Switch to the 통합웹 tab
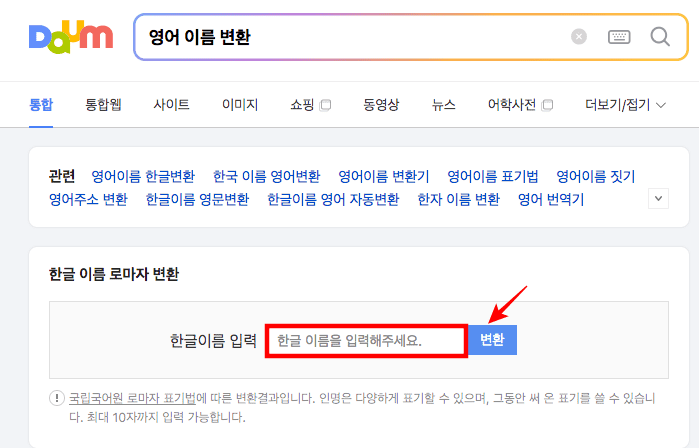Image resolution: width=699 pixels, height=448 pixels. tap(103, 105)
